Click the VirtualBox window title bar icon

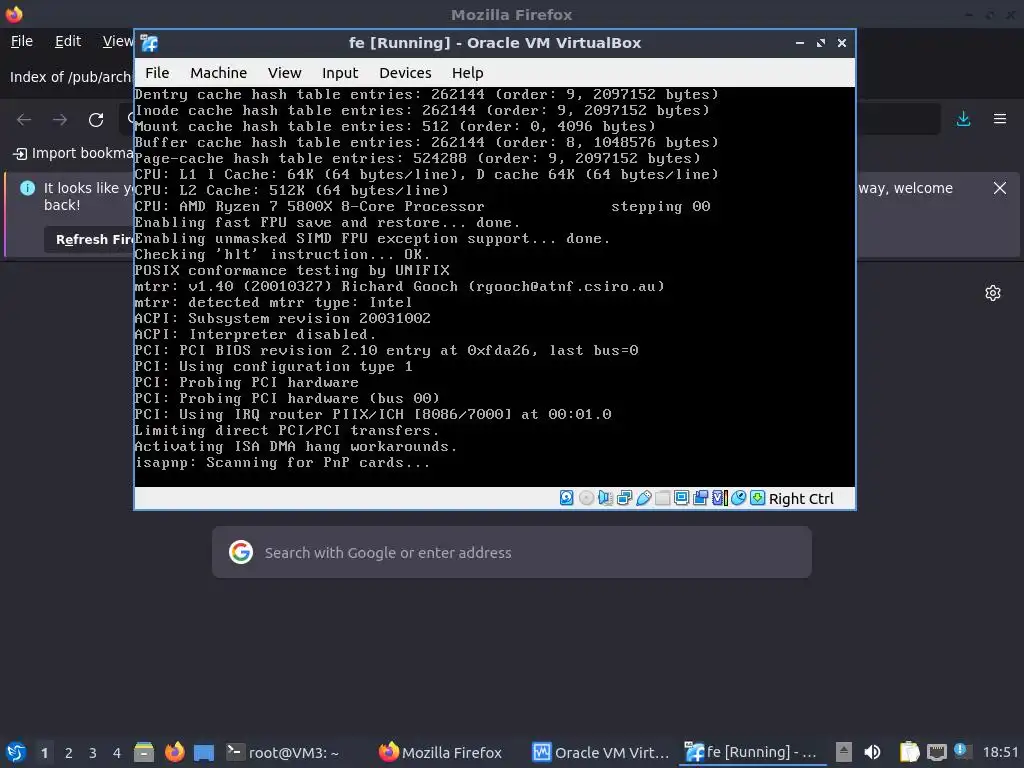149,43
